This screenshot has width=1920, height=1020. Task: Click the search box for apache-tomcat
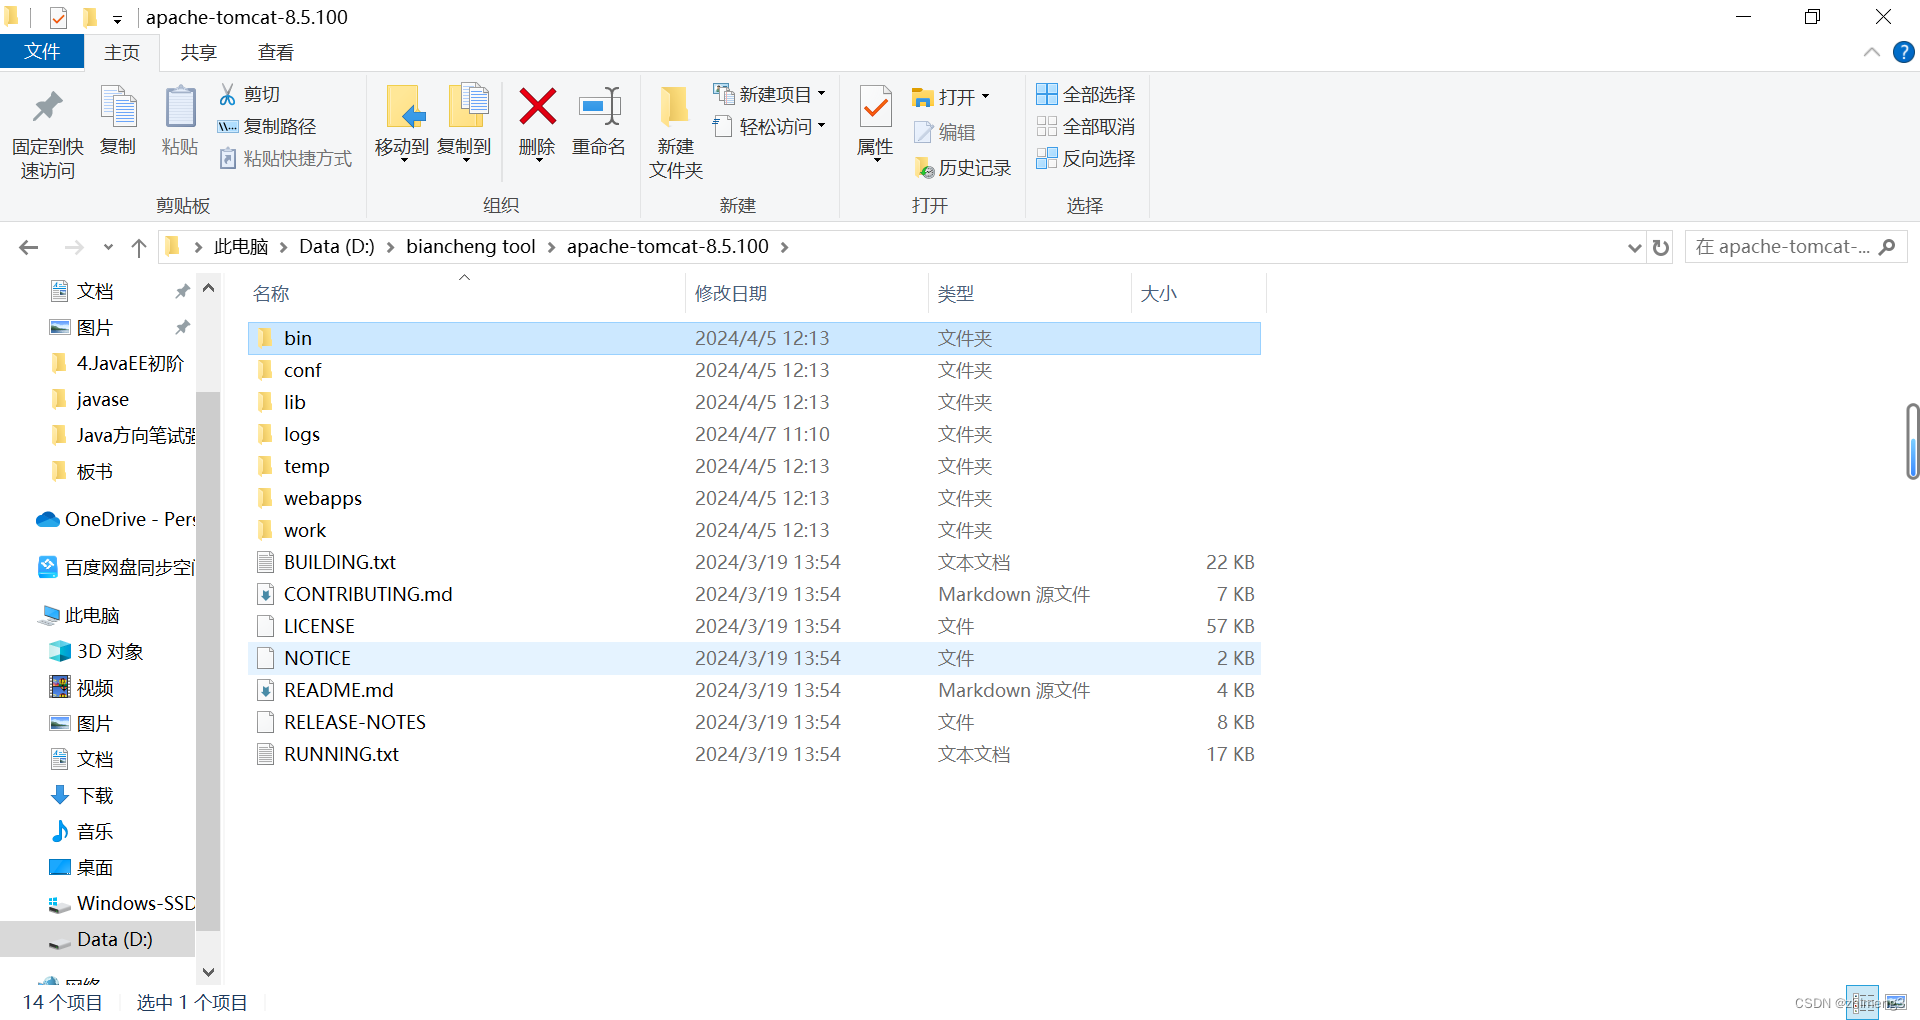pos(1796,247)
